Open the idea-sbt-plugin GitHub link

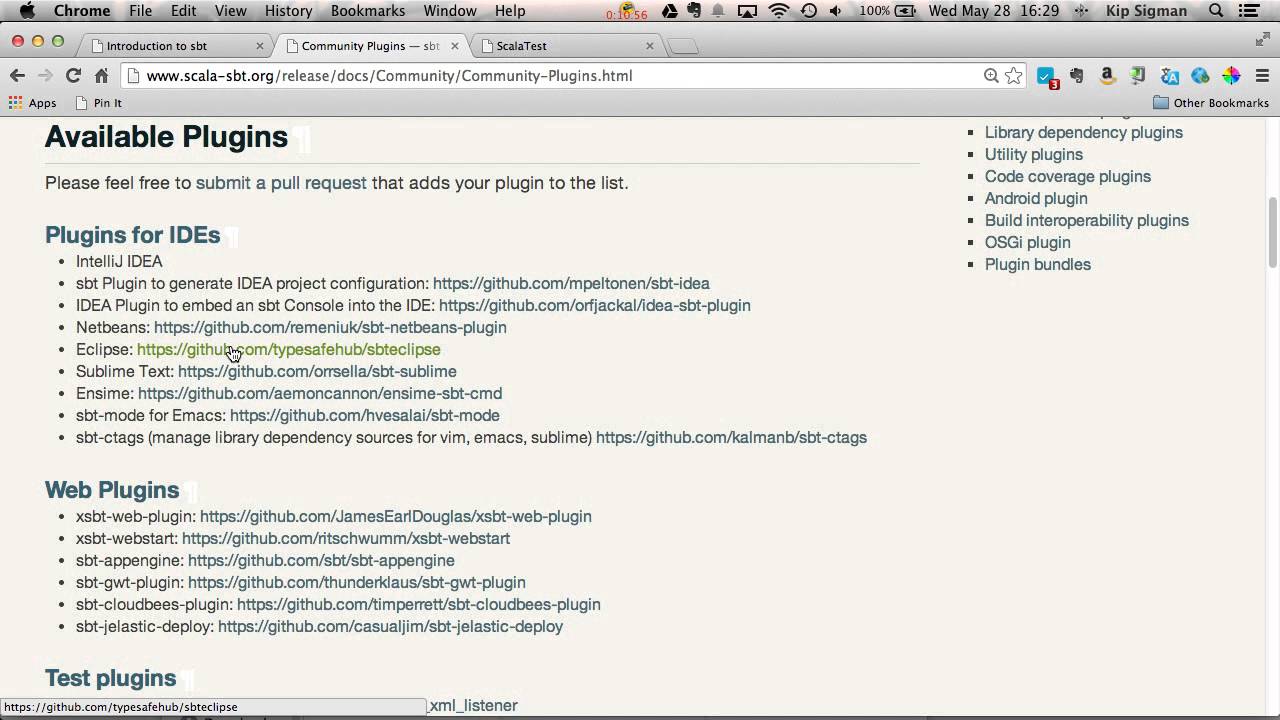pyautogui.click(x=594, y=306)
